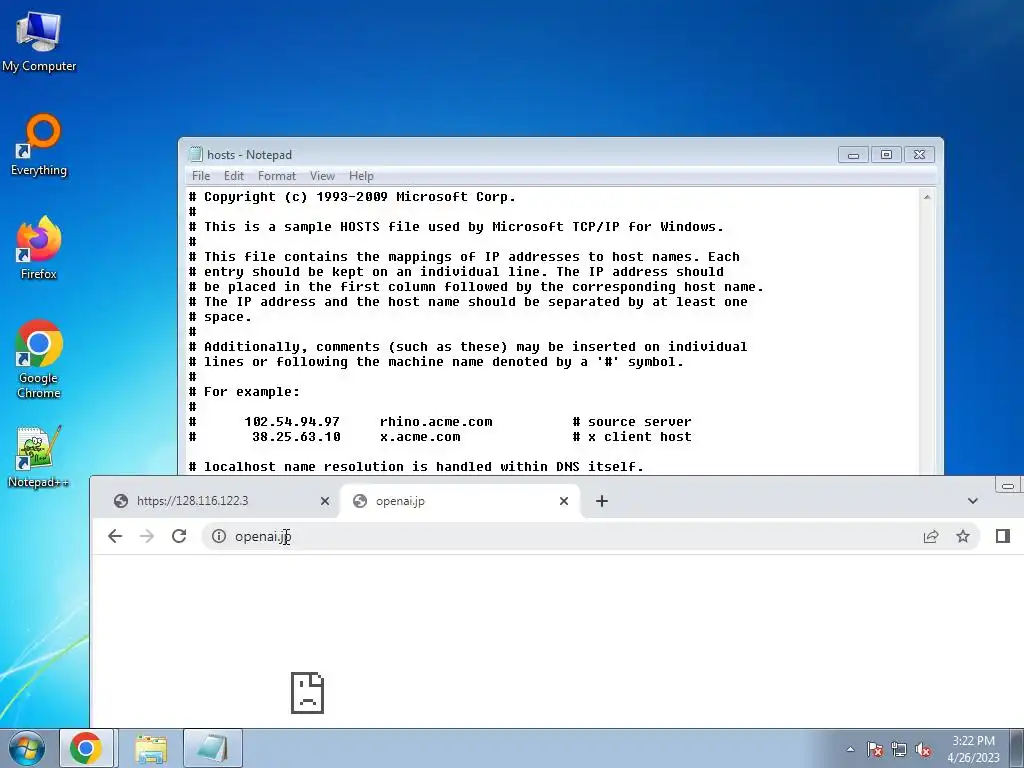View site information icon in address bar
The image size is (1024, 768).
point(219,536)
